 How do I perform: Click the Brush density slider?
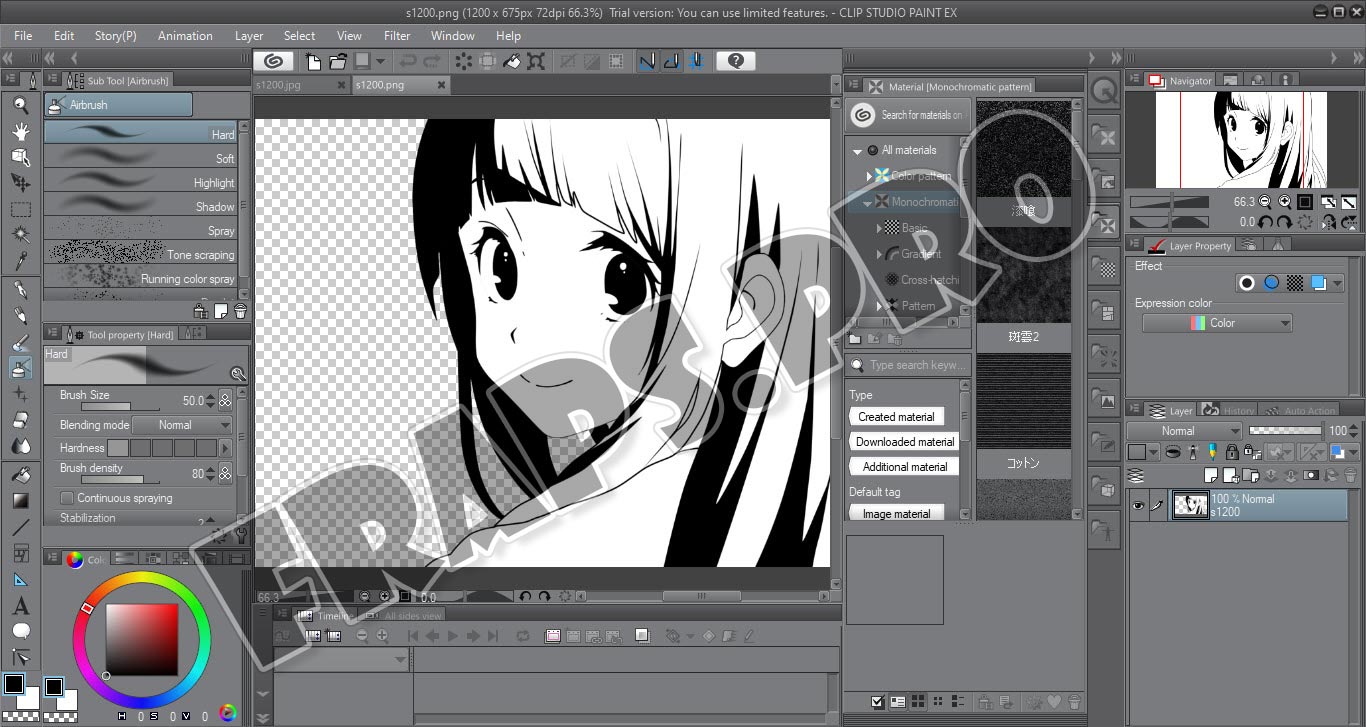(x=120, y=479)
